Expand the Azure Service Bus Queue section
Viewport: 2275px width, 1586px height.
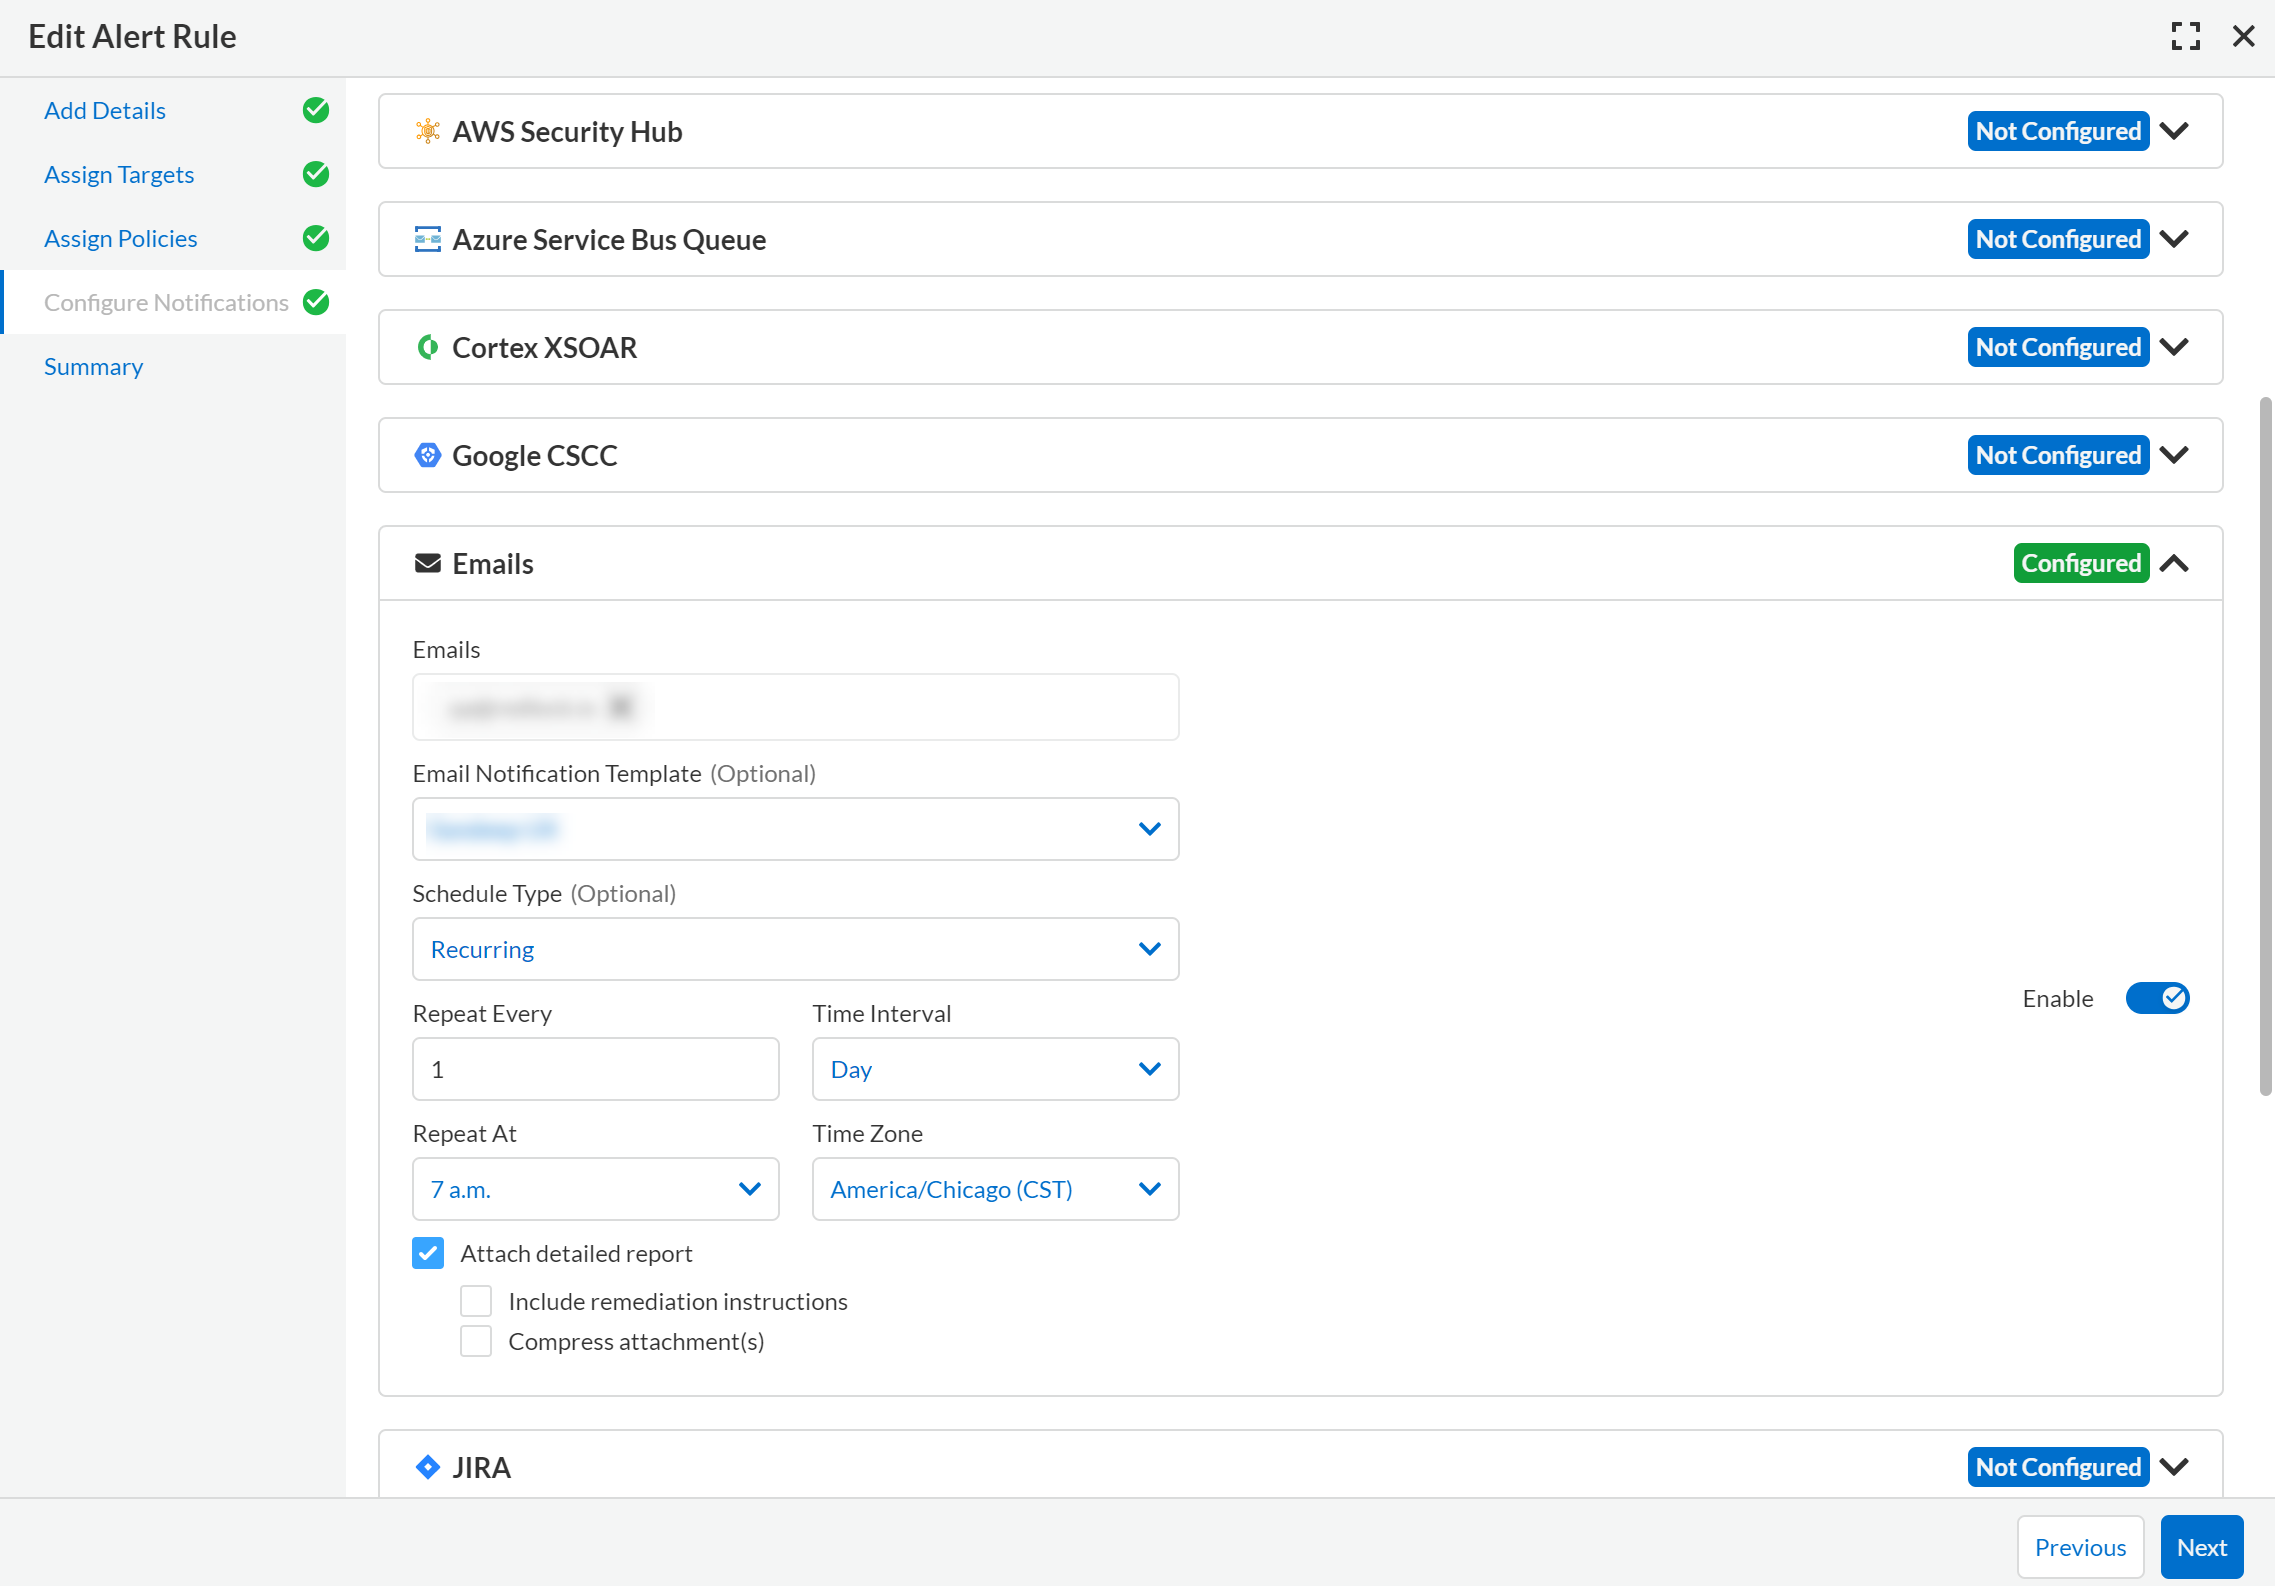pos(2174,239)
